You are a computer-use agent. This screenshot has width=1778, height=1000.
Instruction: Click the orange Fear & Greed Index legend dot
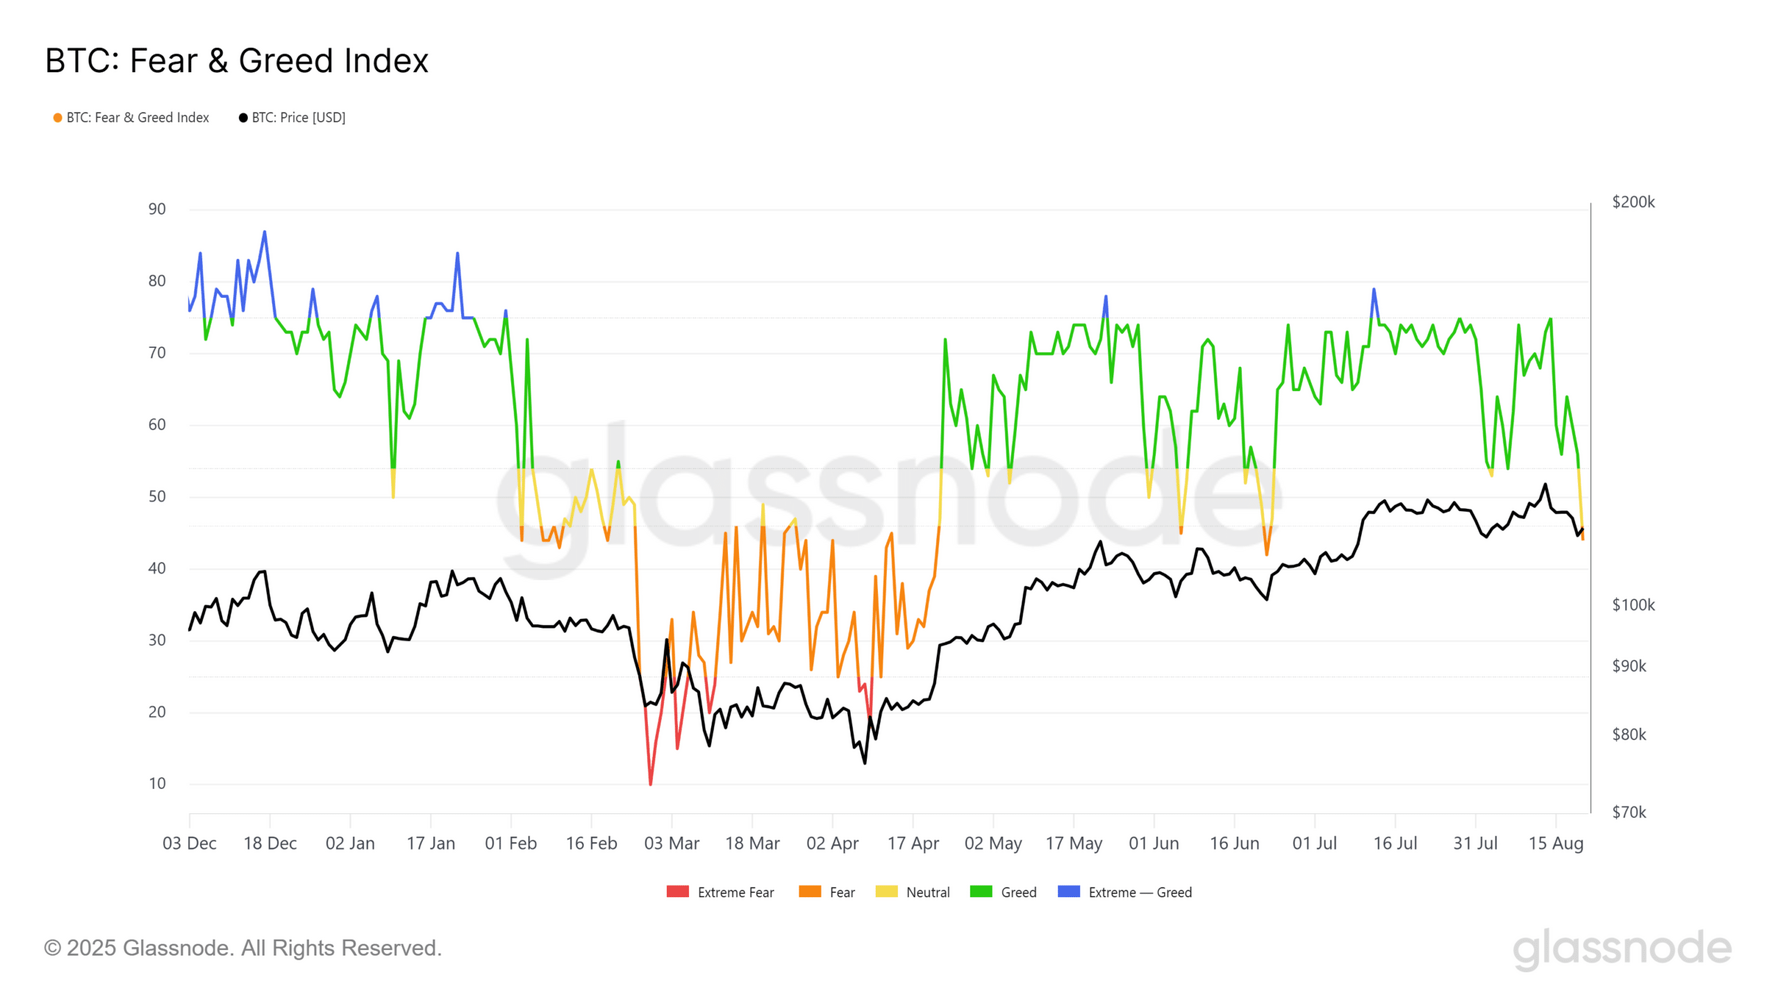click(58, 118)
